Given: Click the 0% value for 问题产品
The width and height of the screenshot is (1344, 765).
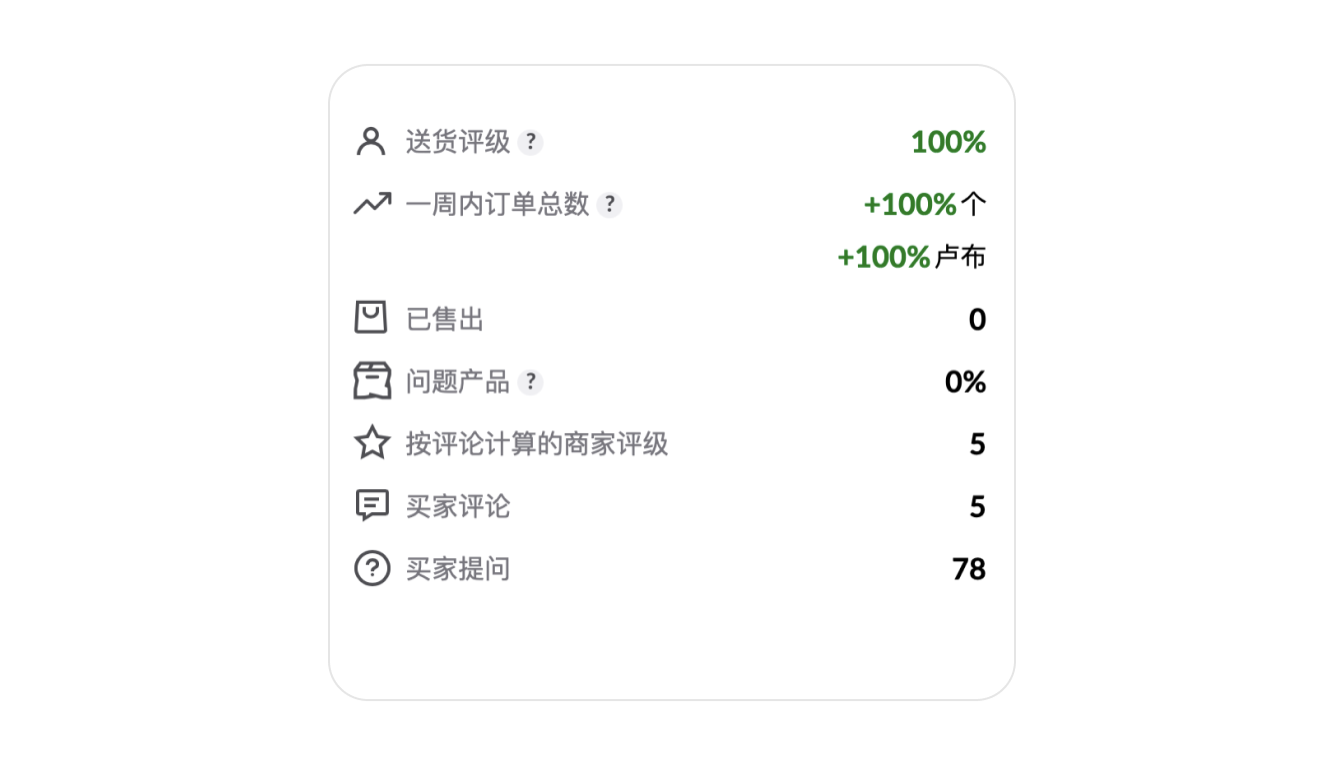Looking at the screenshot, I should pyautogui.click(x=966, y=381).
